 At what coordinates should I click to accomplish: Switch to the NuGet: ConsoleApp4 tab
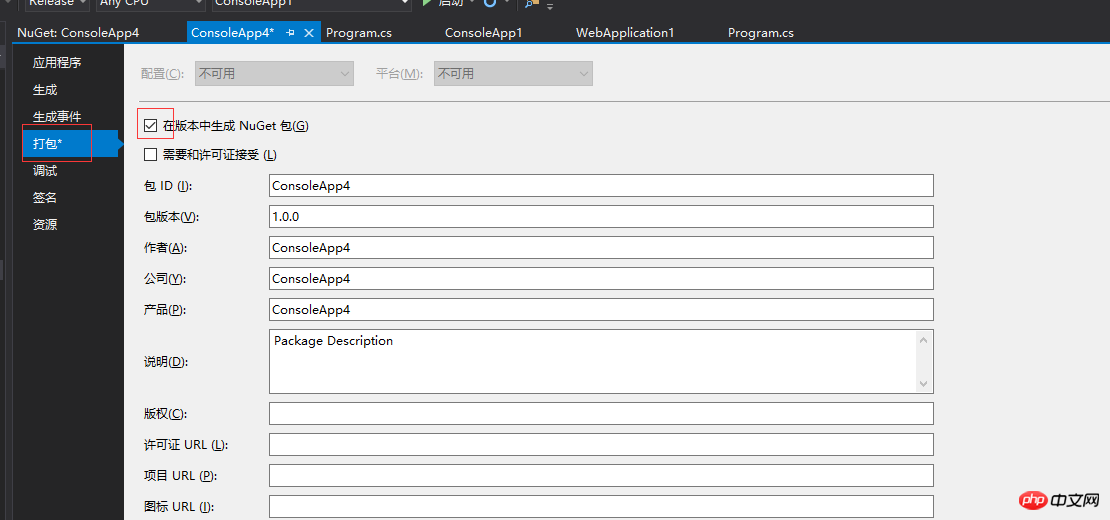click(79, 33)
